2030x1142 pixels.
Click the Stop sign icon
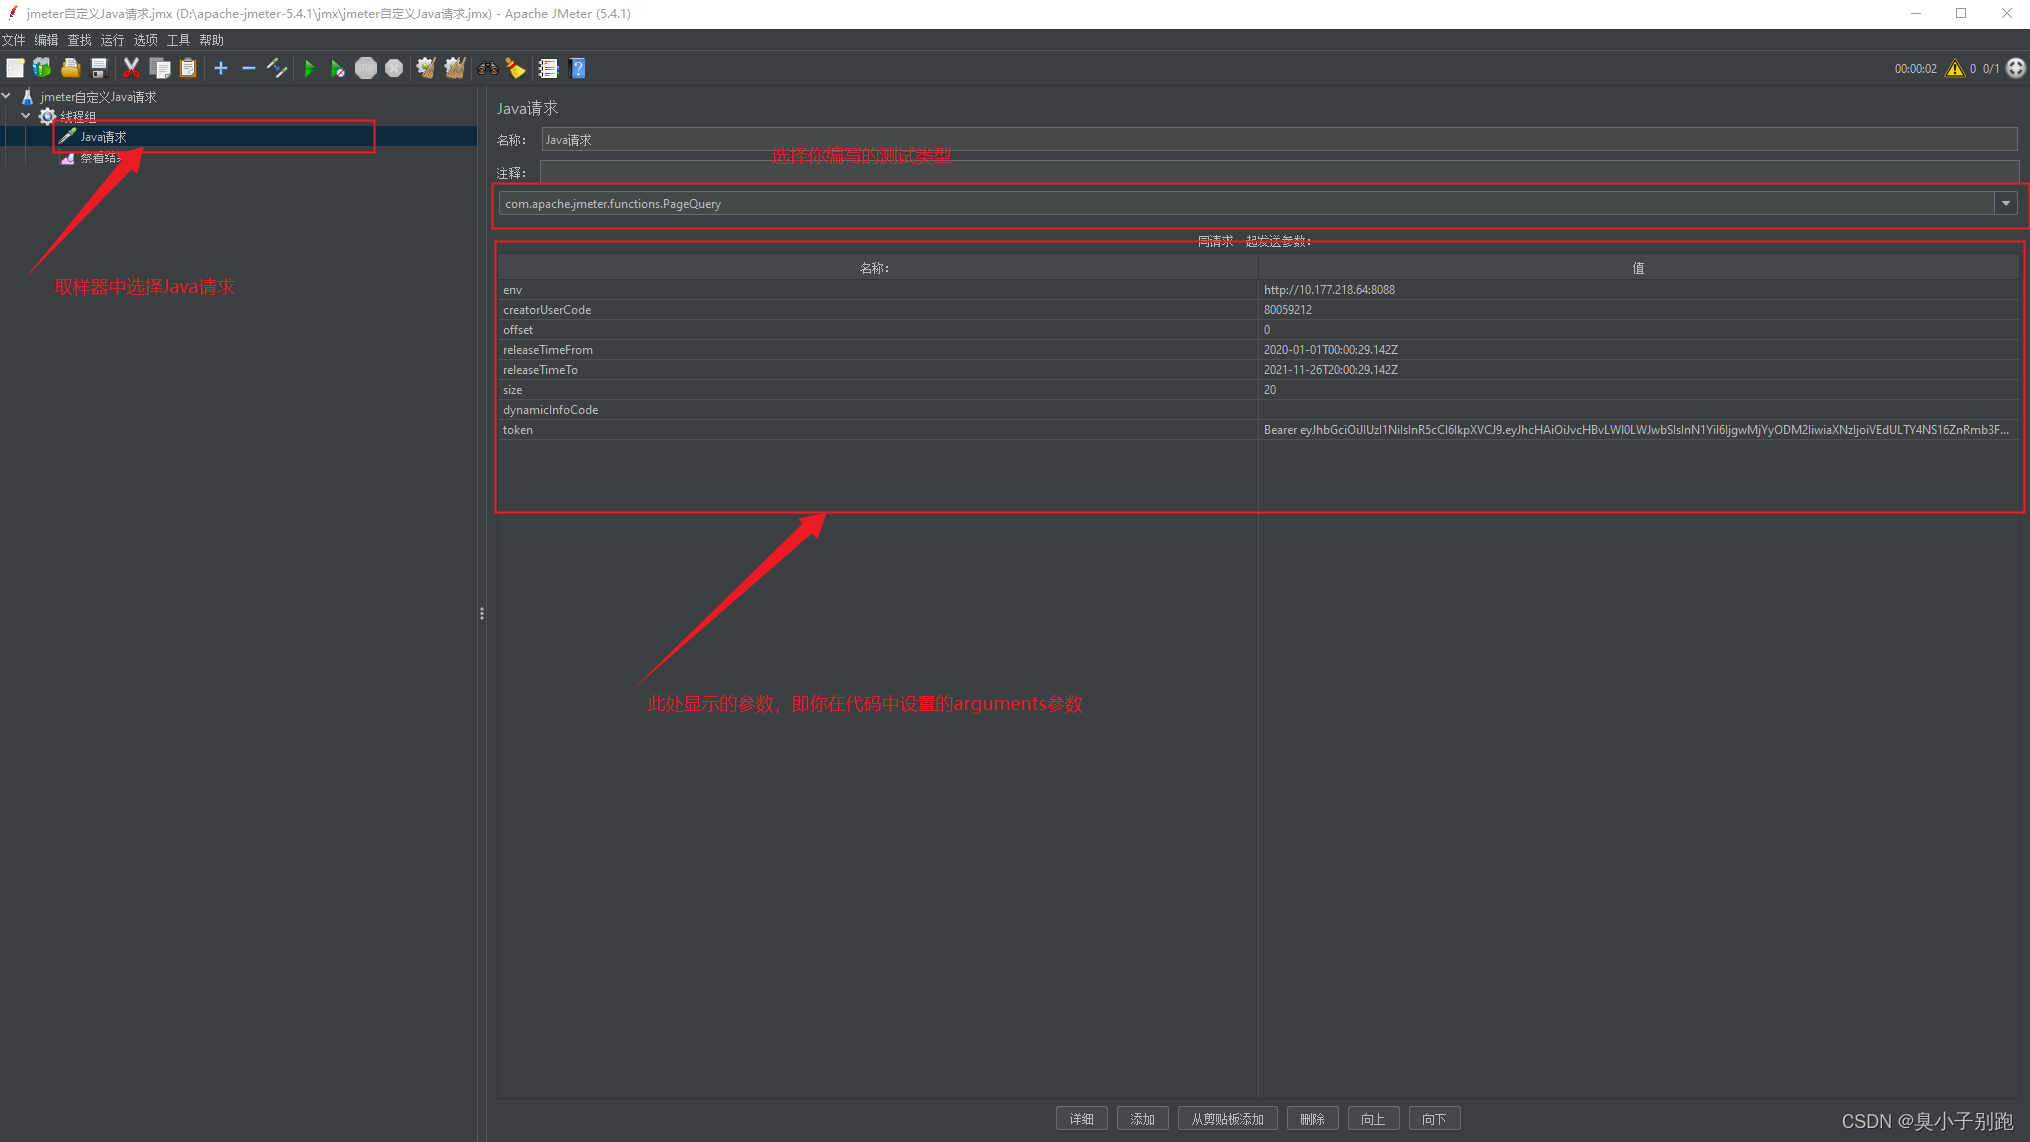pos(366,68)
